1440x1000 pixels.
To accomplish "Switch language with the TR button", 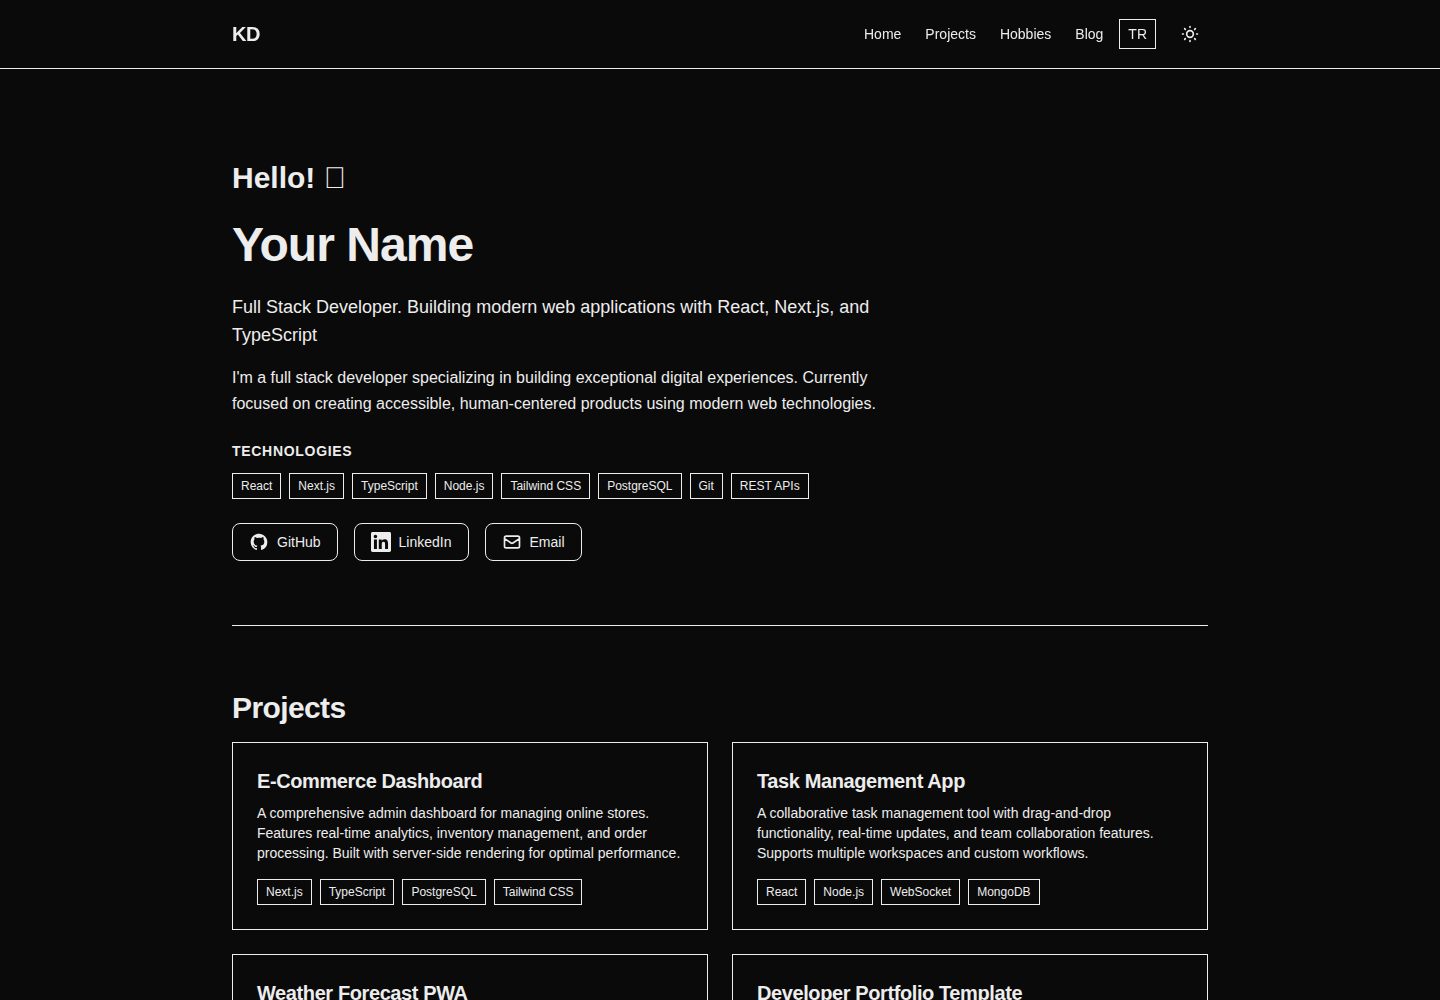I will (1137, 34).
